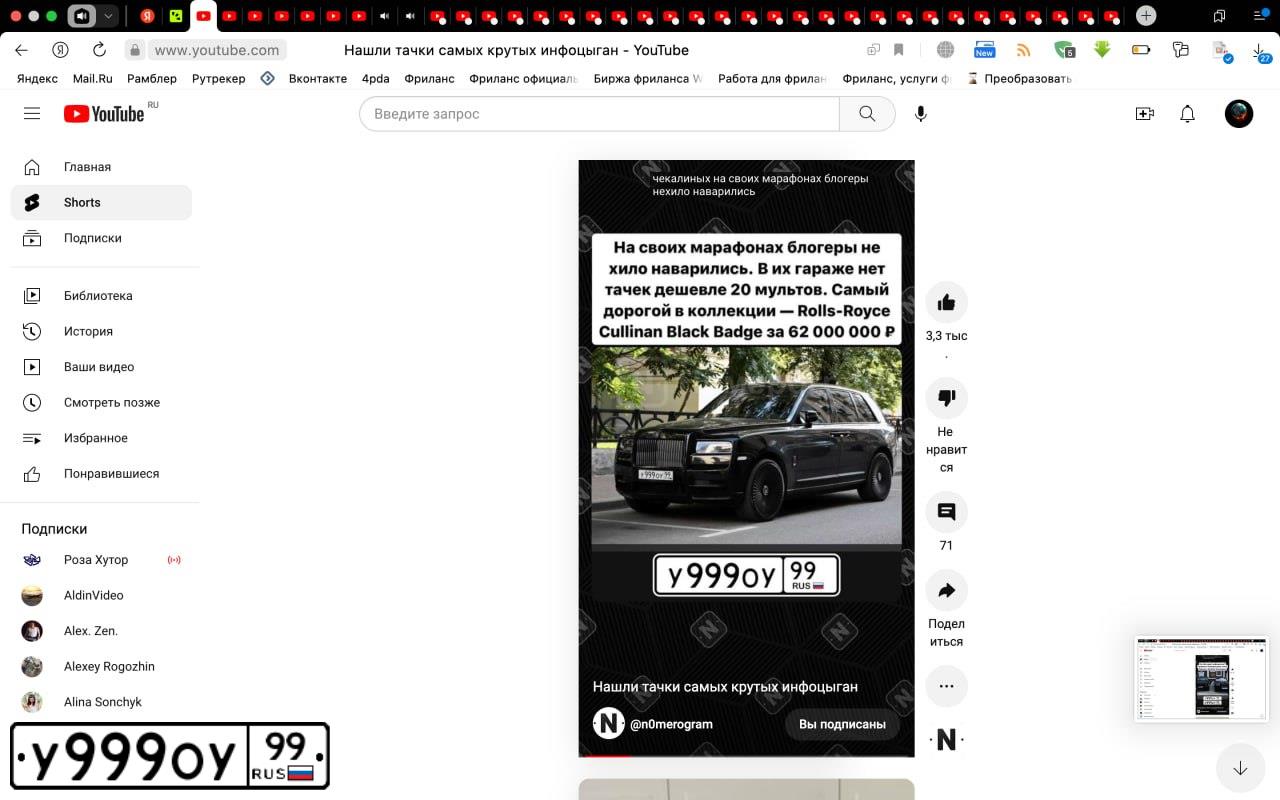Switch to the green pinned tab

(176, 16)
